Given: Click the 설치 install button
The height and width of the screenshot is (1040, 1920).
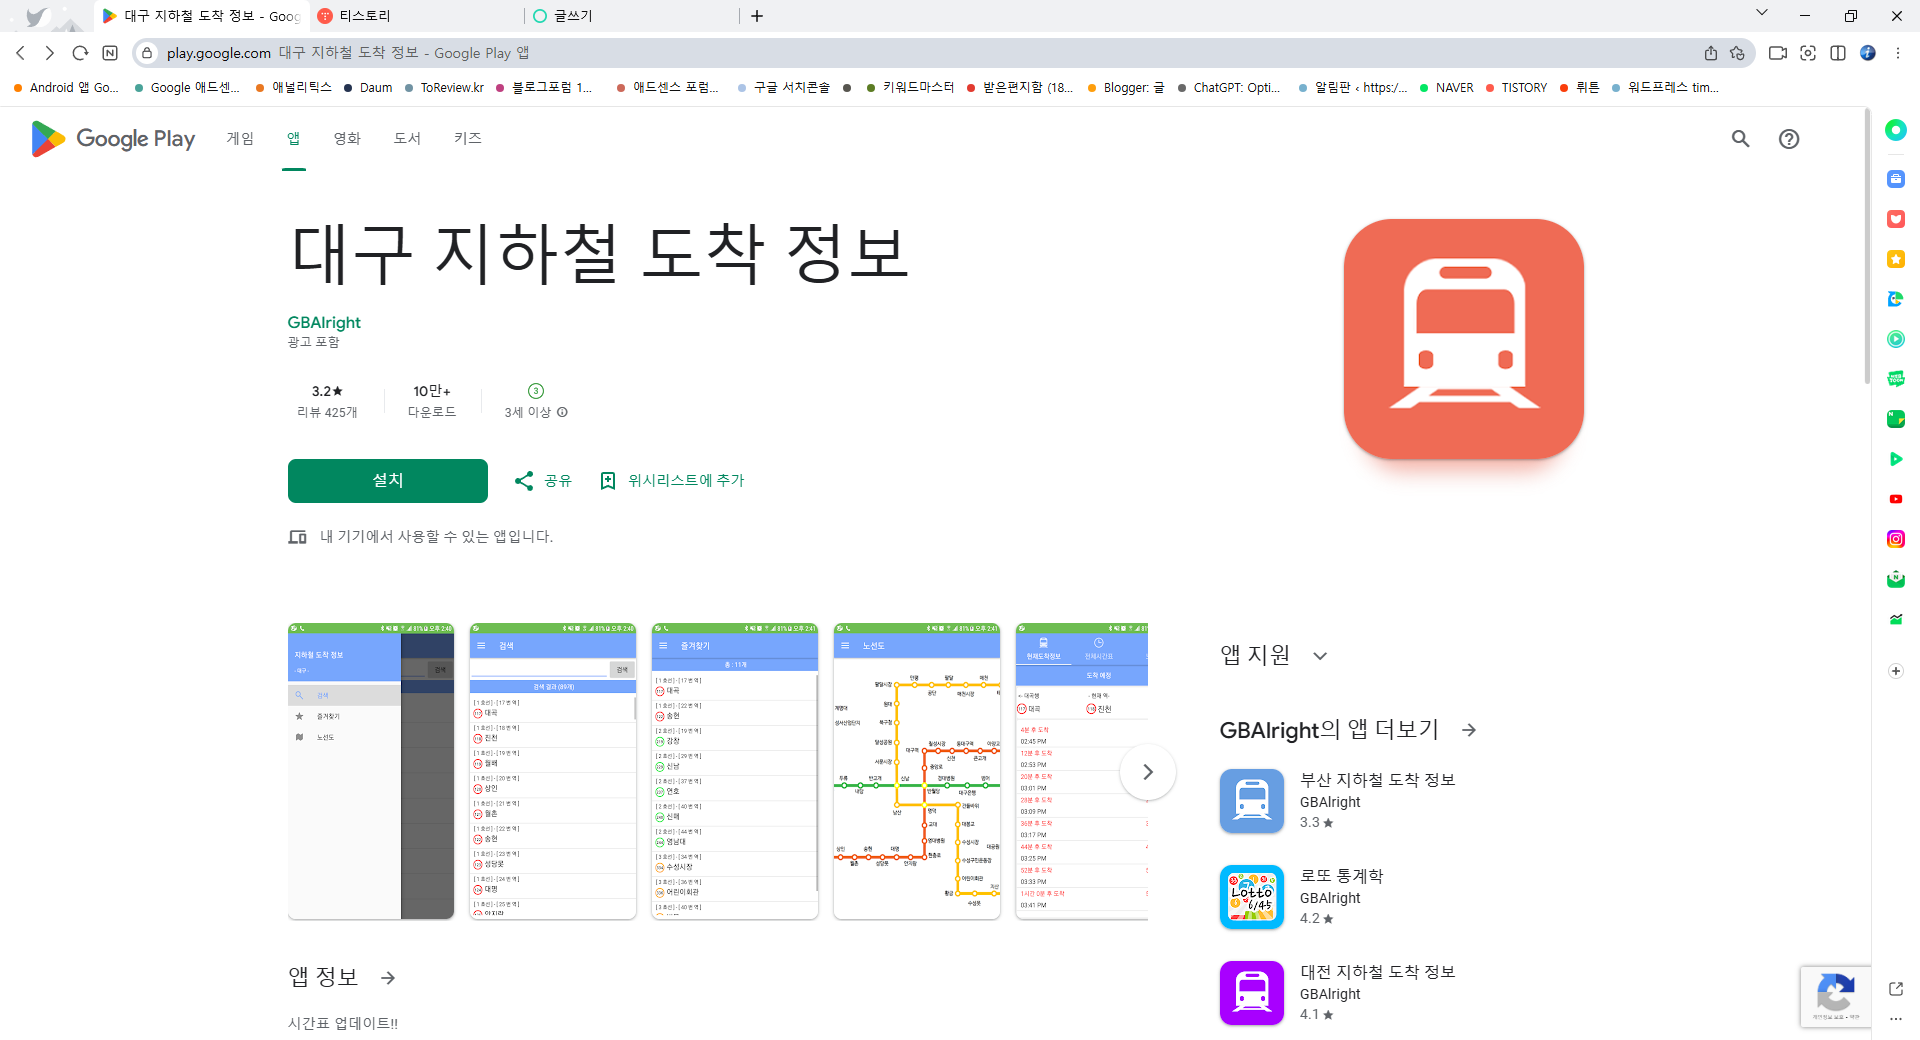Looking at the screenshot, I should click(x=387, y=481).
